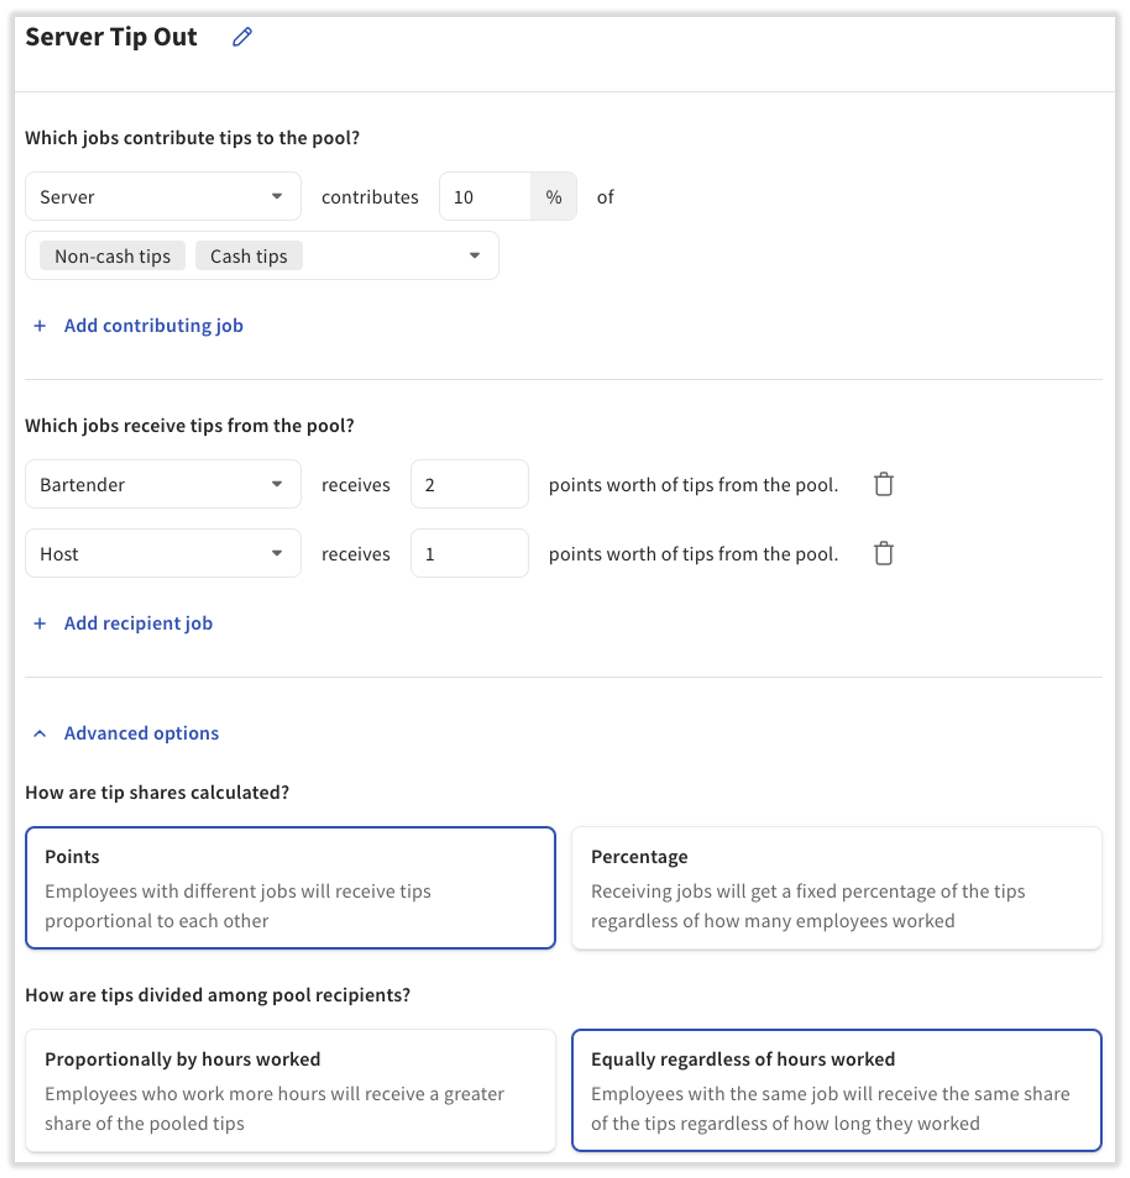
Task: Click the plus icon beside Add recipient job
Action: tap(39, 623)
